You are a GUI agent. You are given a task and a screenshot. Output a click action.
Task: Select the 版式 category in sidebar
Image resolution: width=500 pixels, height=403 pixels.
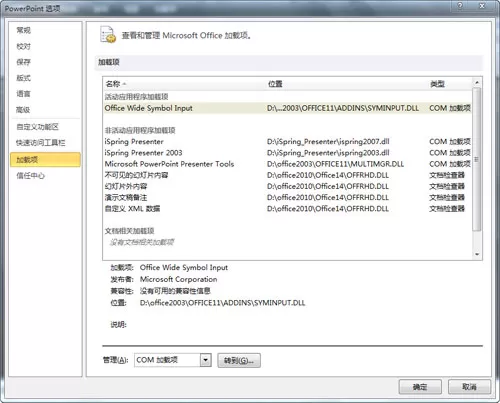click(23, 78)
